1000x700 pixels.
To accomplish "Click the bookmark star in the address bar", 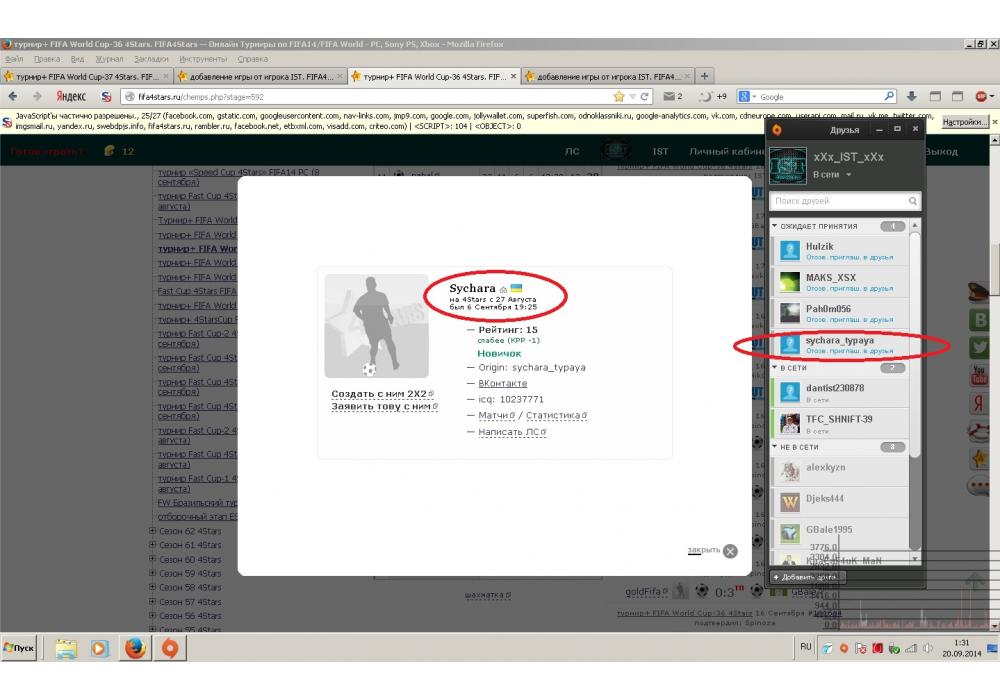I will [619, 97].
